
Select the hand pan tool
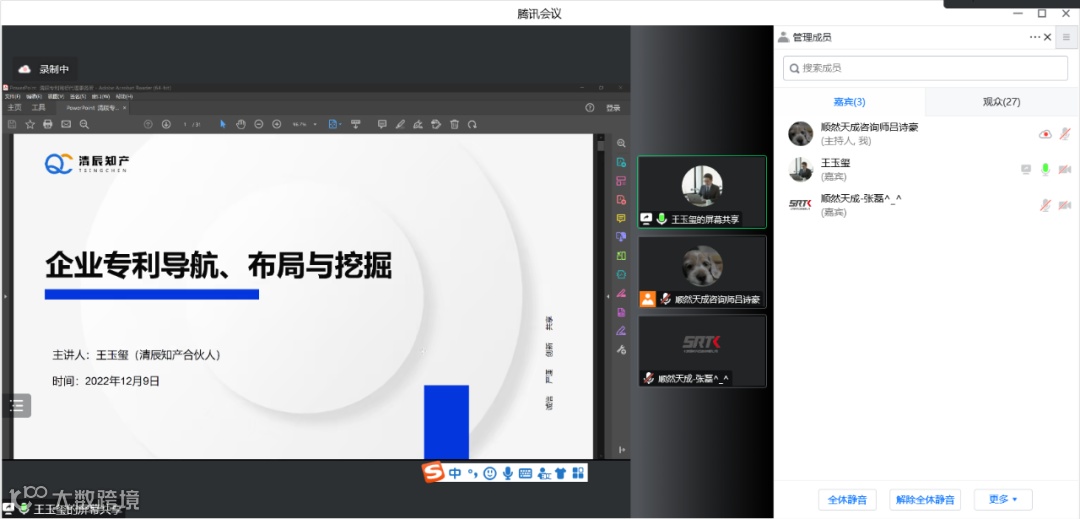point(240,125)
